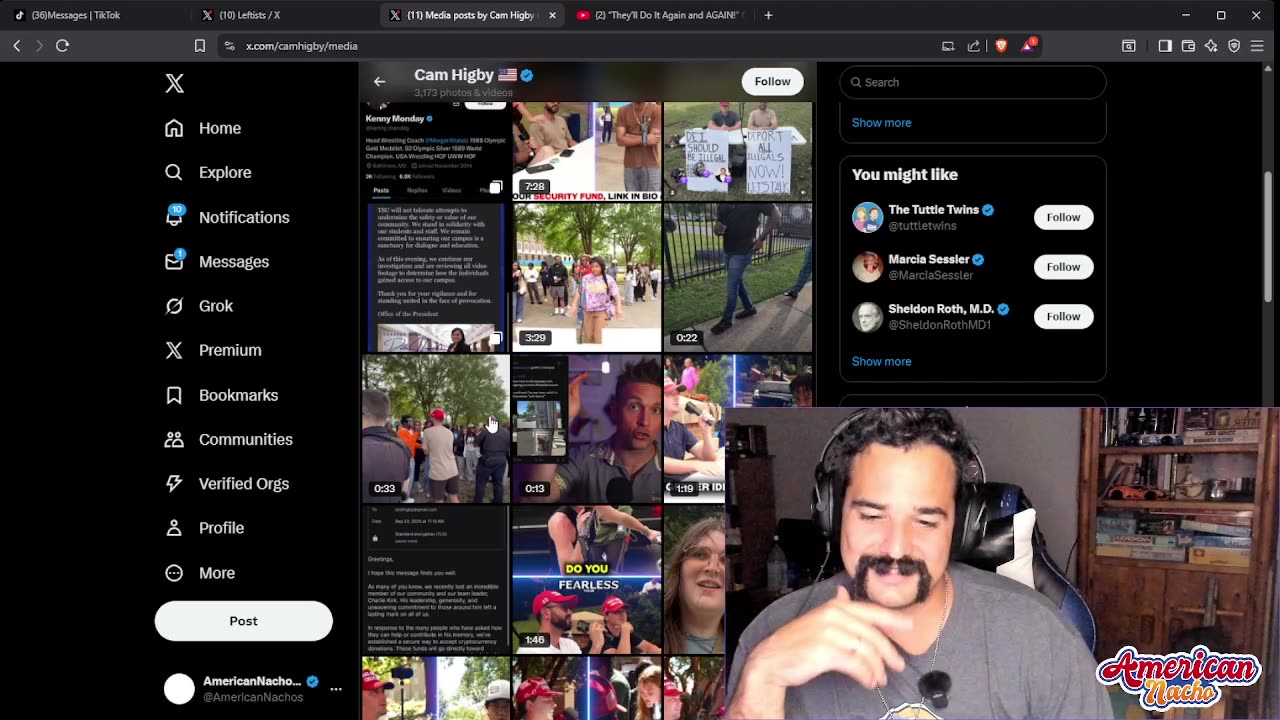The height and width of the screenshot is (720, 1280).
Task: Open the tab search toolbar icon
Action: (1129, 46)
